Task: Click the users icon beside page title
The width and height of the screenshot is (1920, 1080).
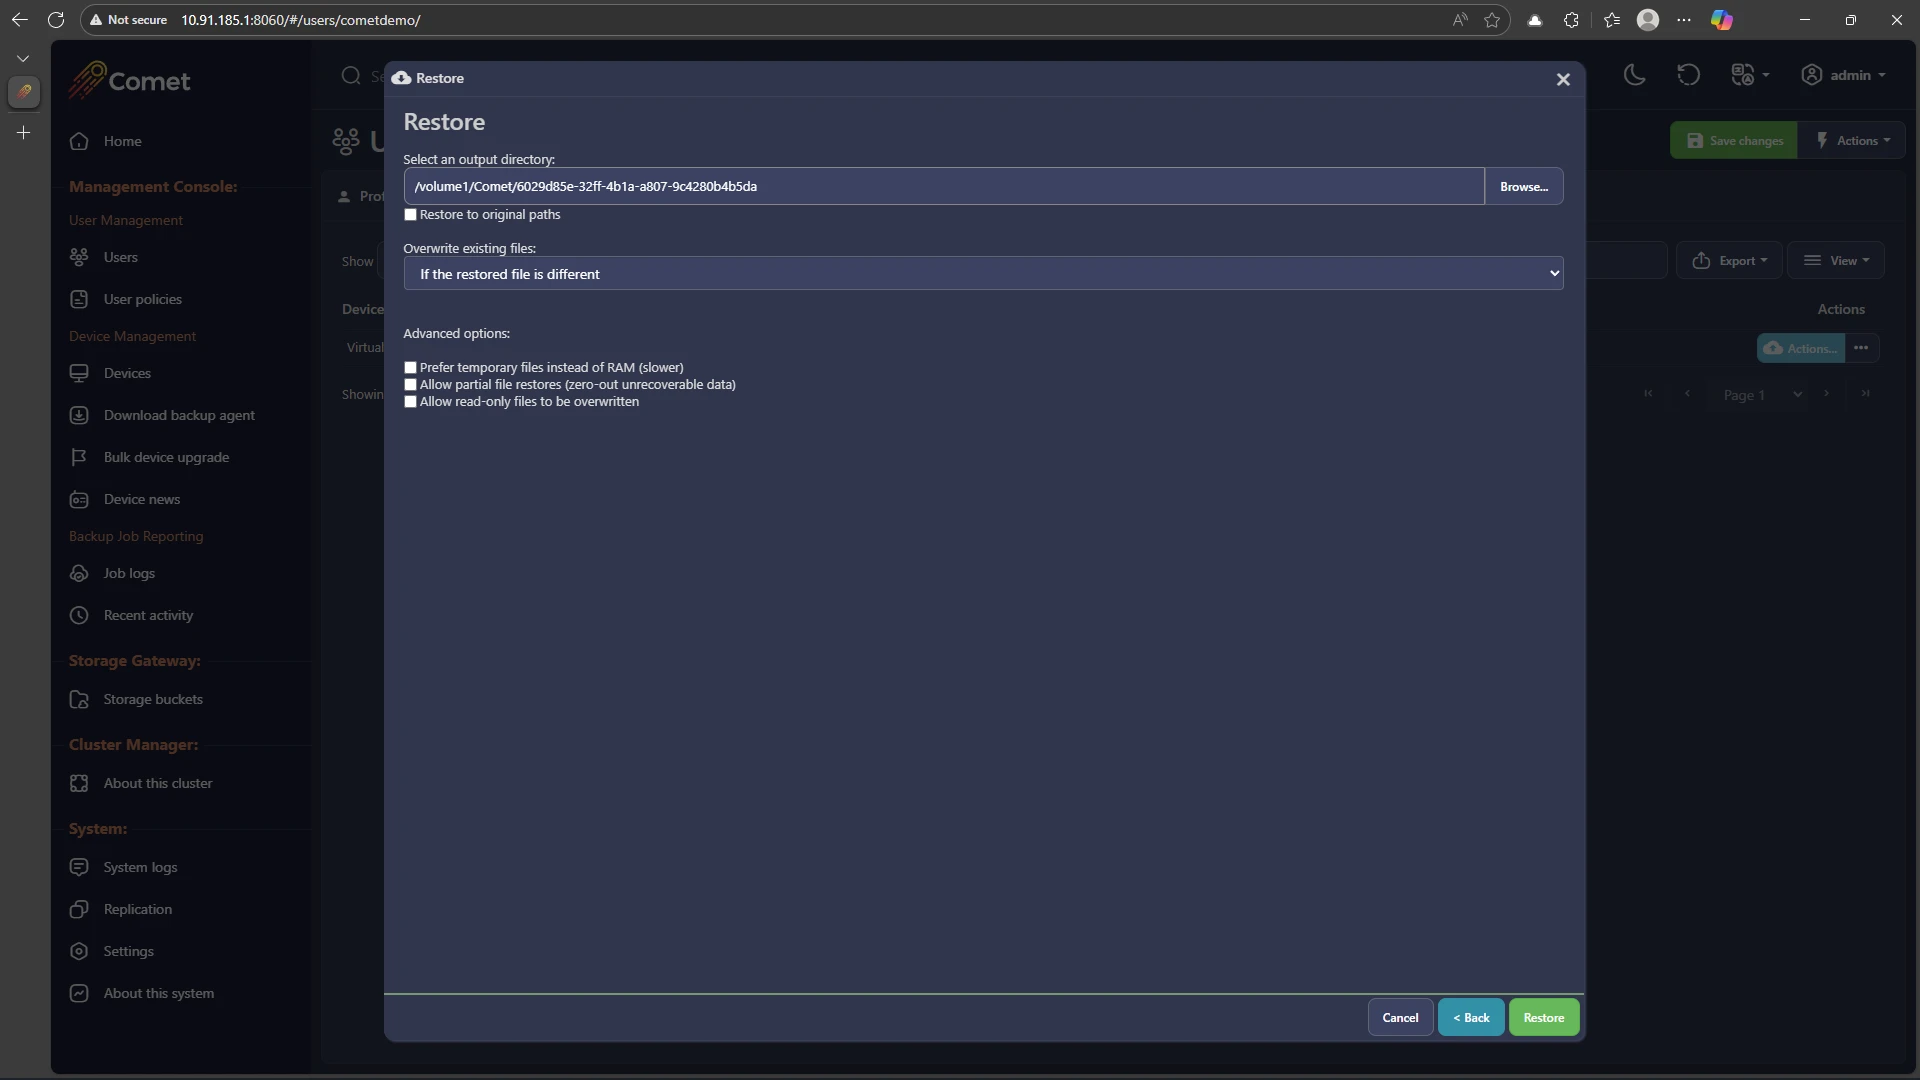Action: point(346,141)
